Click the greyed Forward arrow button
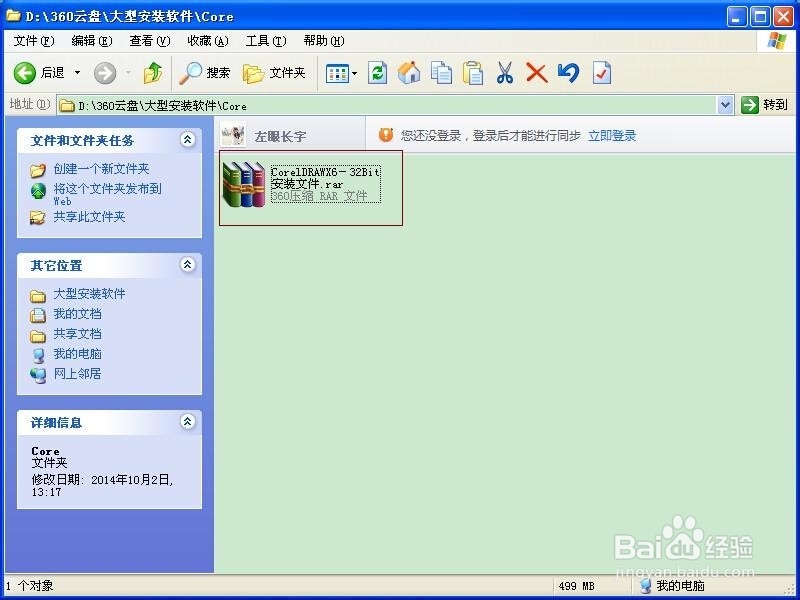Viewport: 800px width, 600px height. click(105, 73)
